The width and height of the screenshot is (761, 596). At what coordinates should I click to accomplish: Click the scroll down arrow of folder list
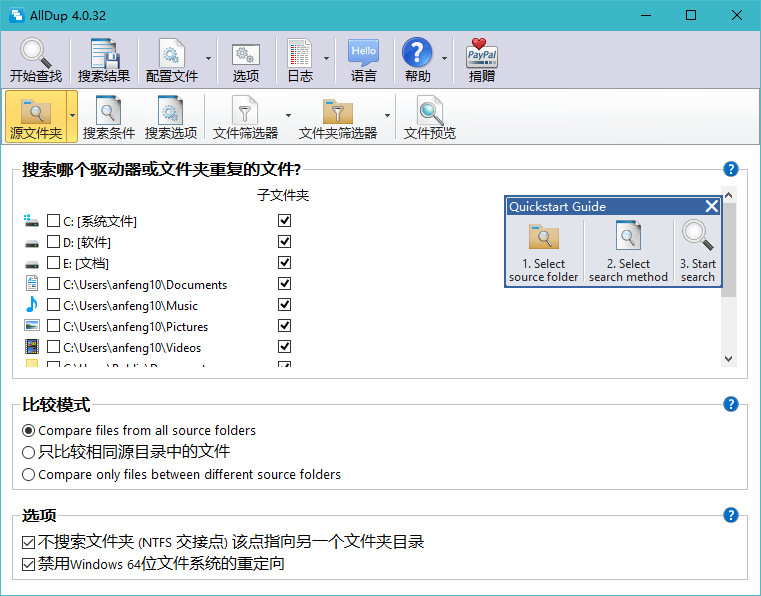coord(728,359)
